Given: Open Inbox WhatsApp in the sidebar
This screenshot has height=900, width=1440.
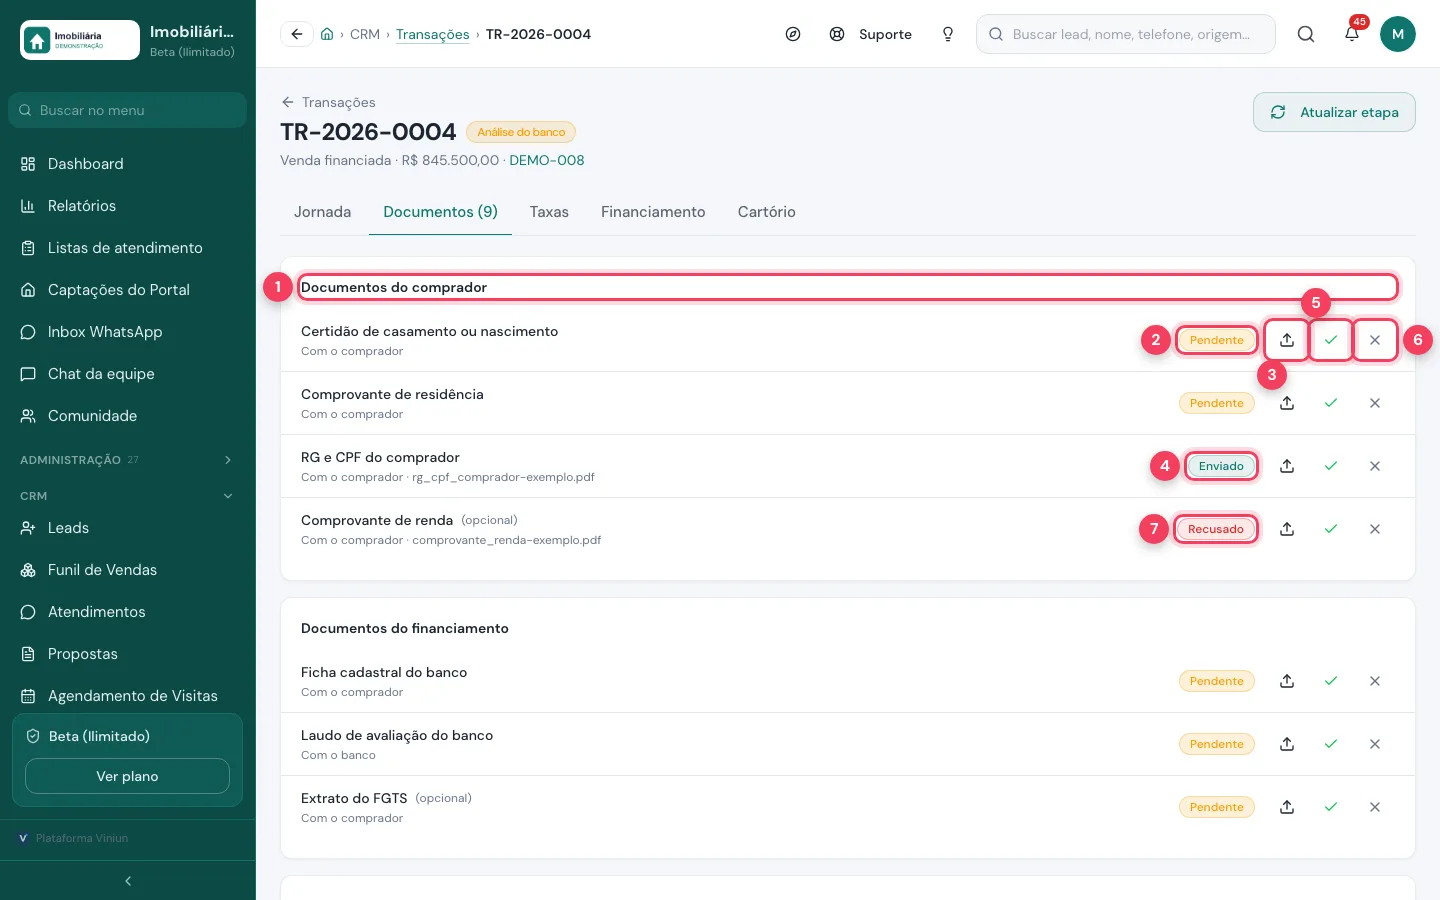Looking at the screenshot, I should 127,332.
